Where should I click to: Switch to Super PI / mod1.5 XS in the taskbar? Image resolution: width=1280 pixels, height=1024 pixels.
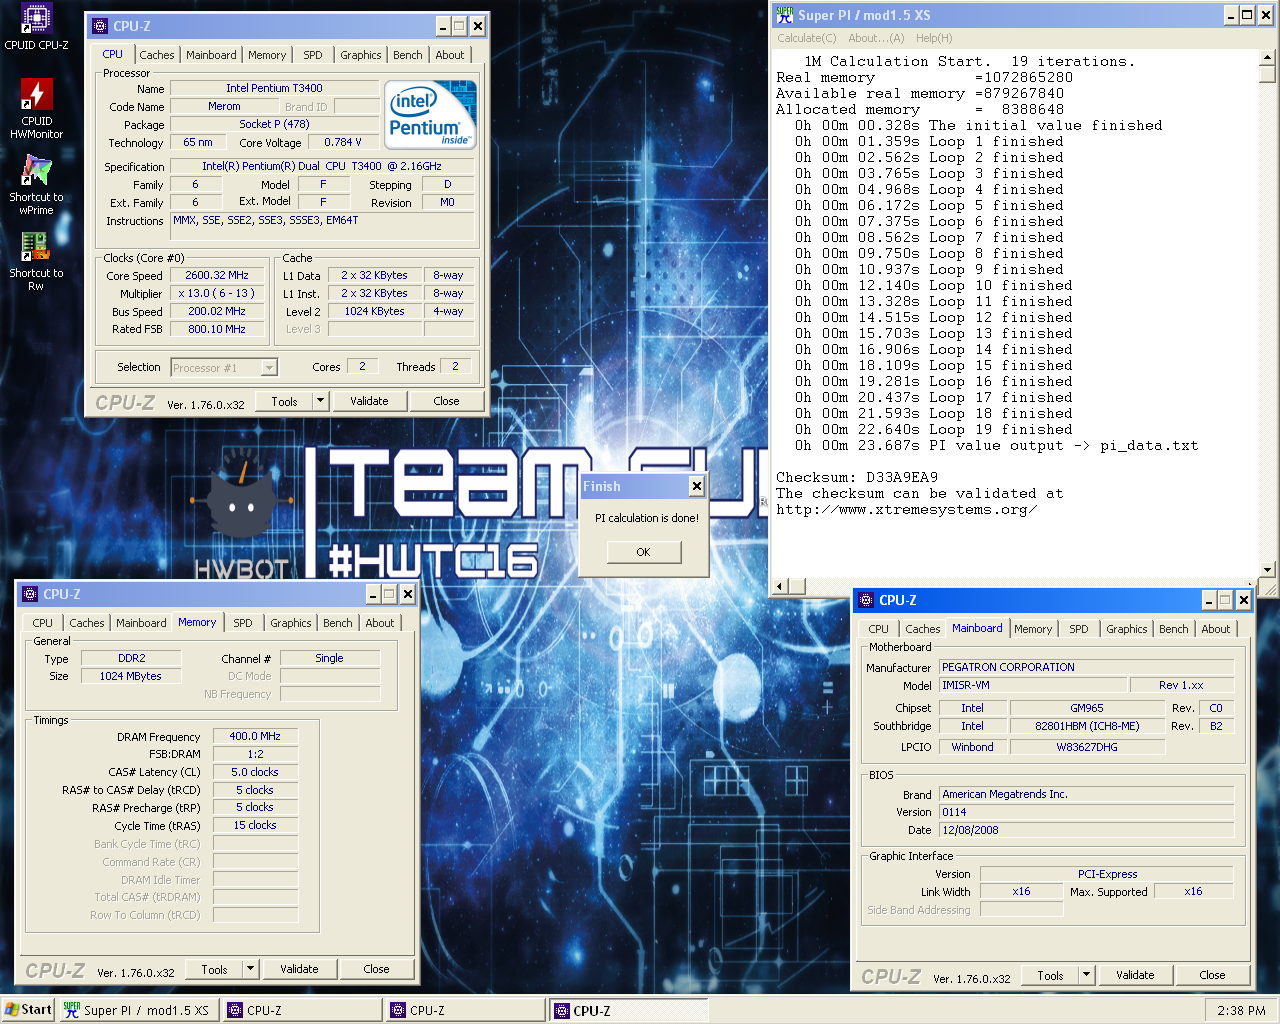coord(137,1010)
